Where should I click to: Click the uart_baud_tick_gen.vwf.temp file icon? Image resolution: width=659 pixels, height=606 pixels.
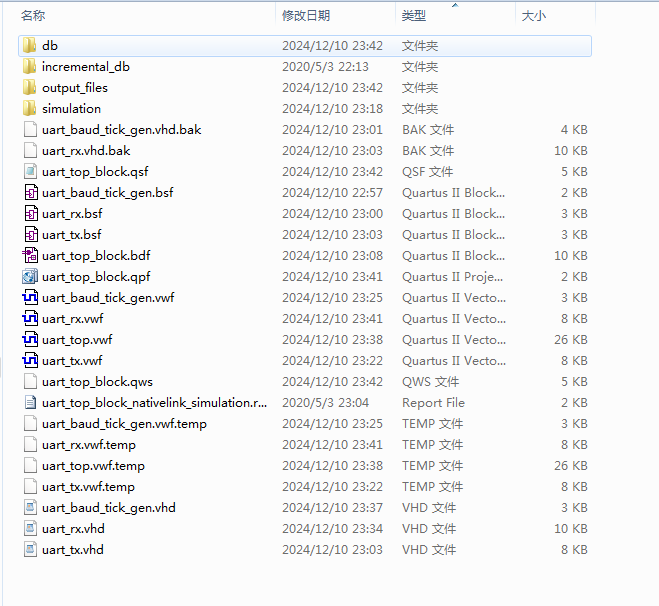[30, 424]
